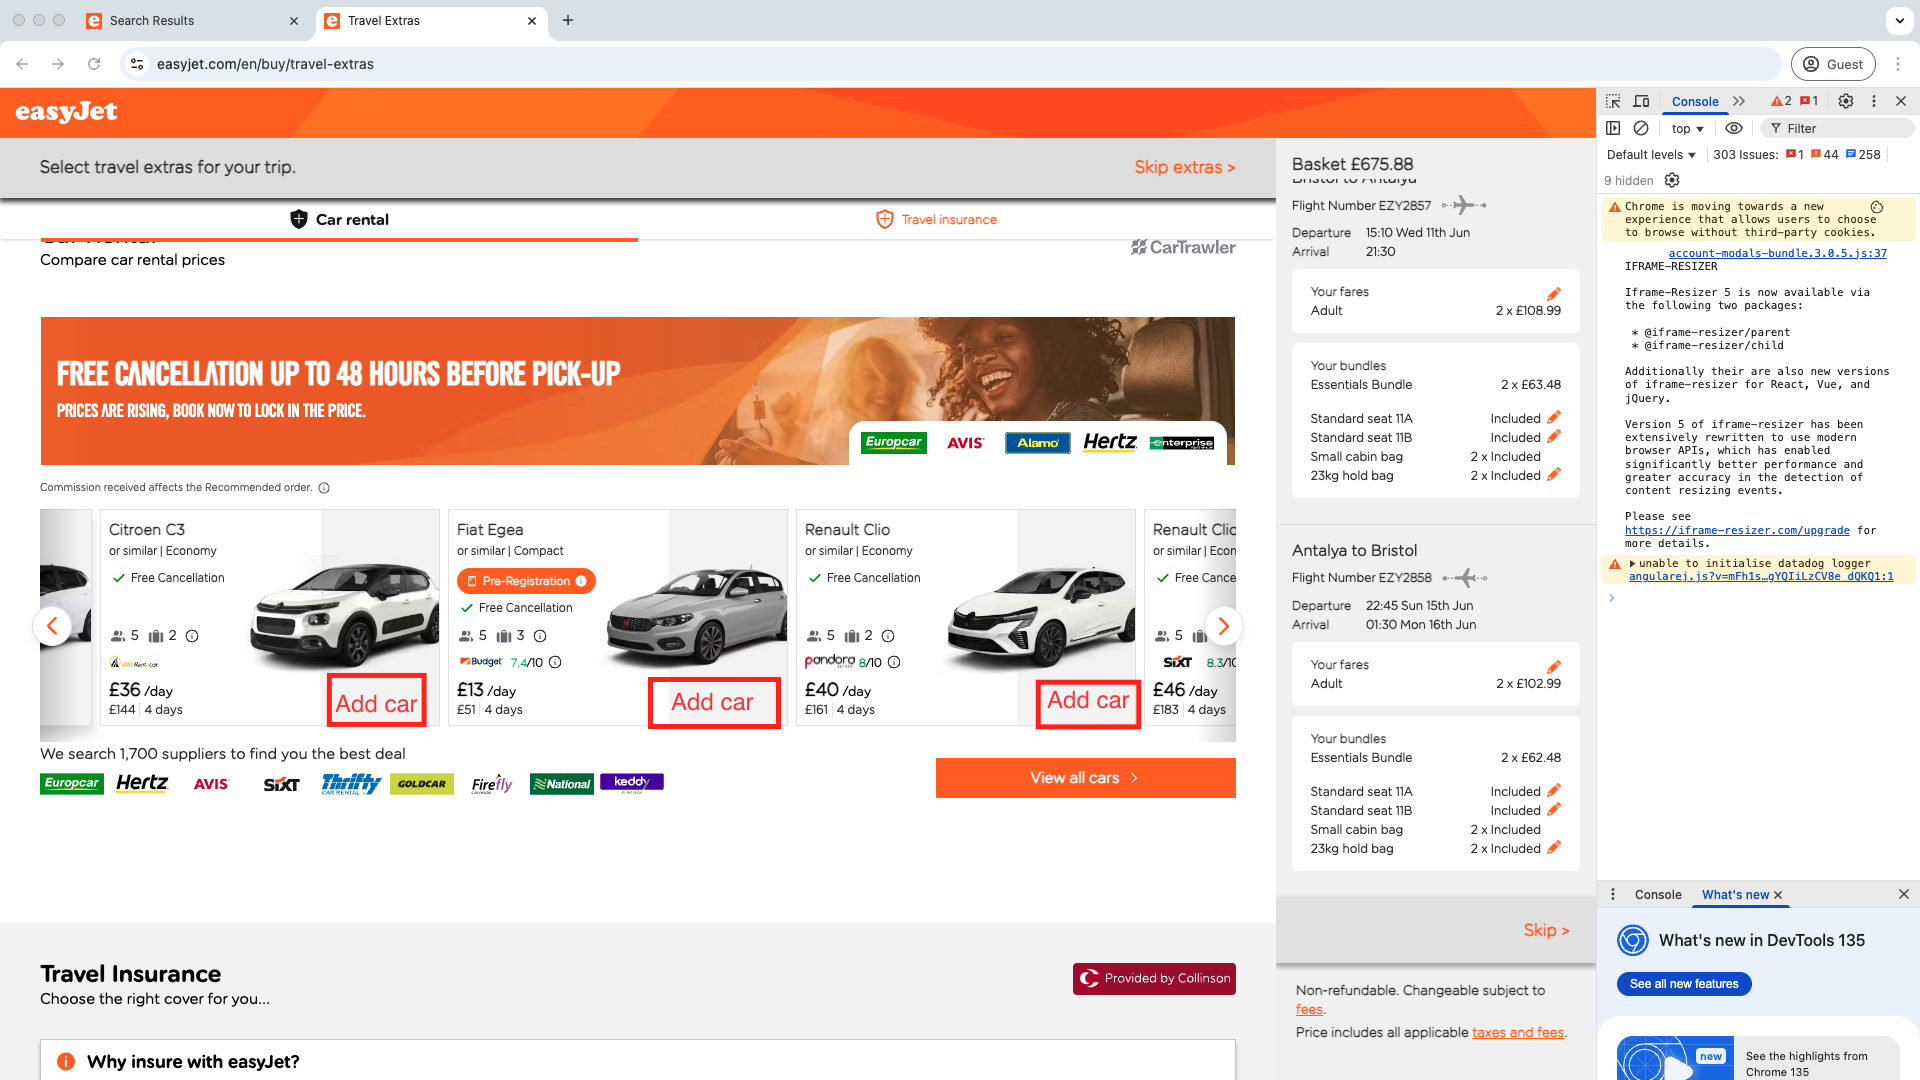Add the Fiat Egea car

click(713, 703)
